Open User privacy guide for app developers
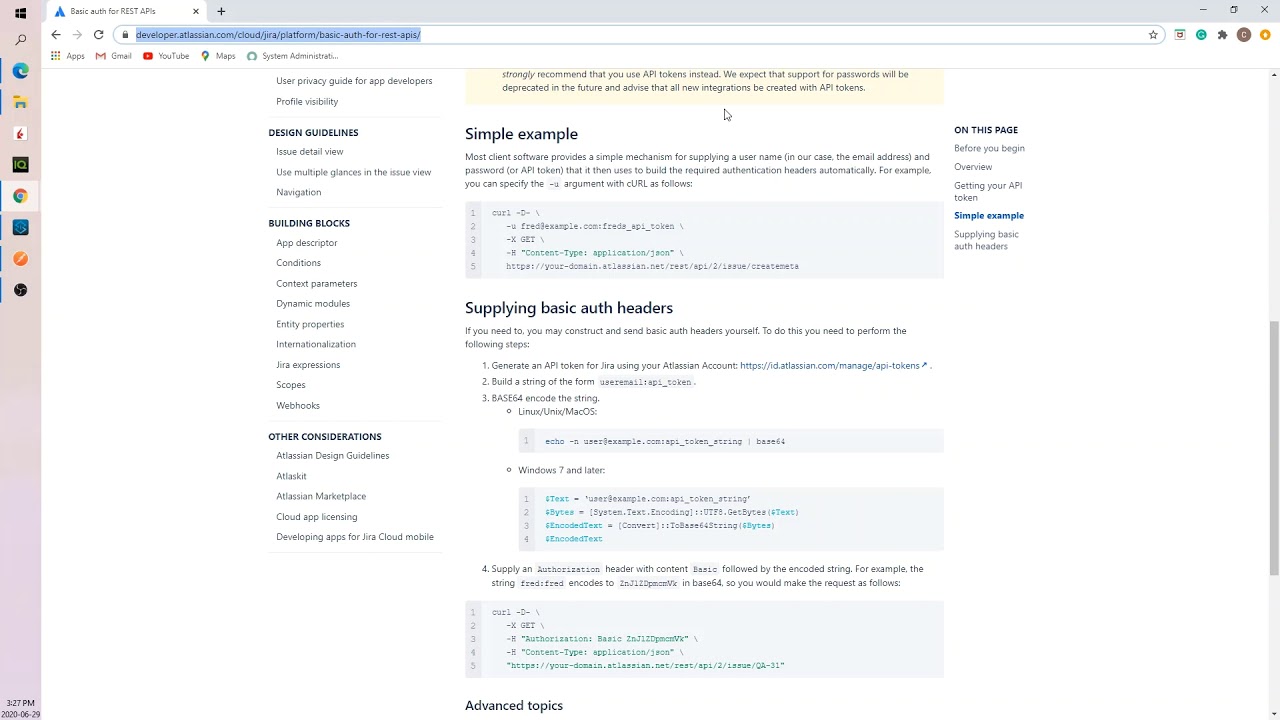Image resolution: width=1280 pixels, height=720 pixels. pyautogui.click(x=354, y=81)
